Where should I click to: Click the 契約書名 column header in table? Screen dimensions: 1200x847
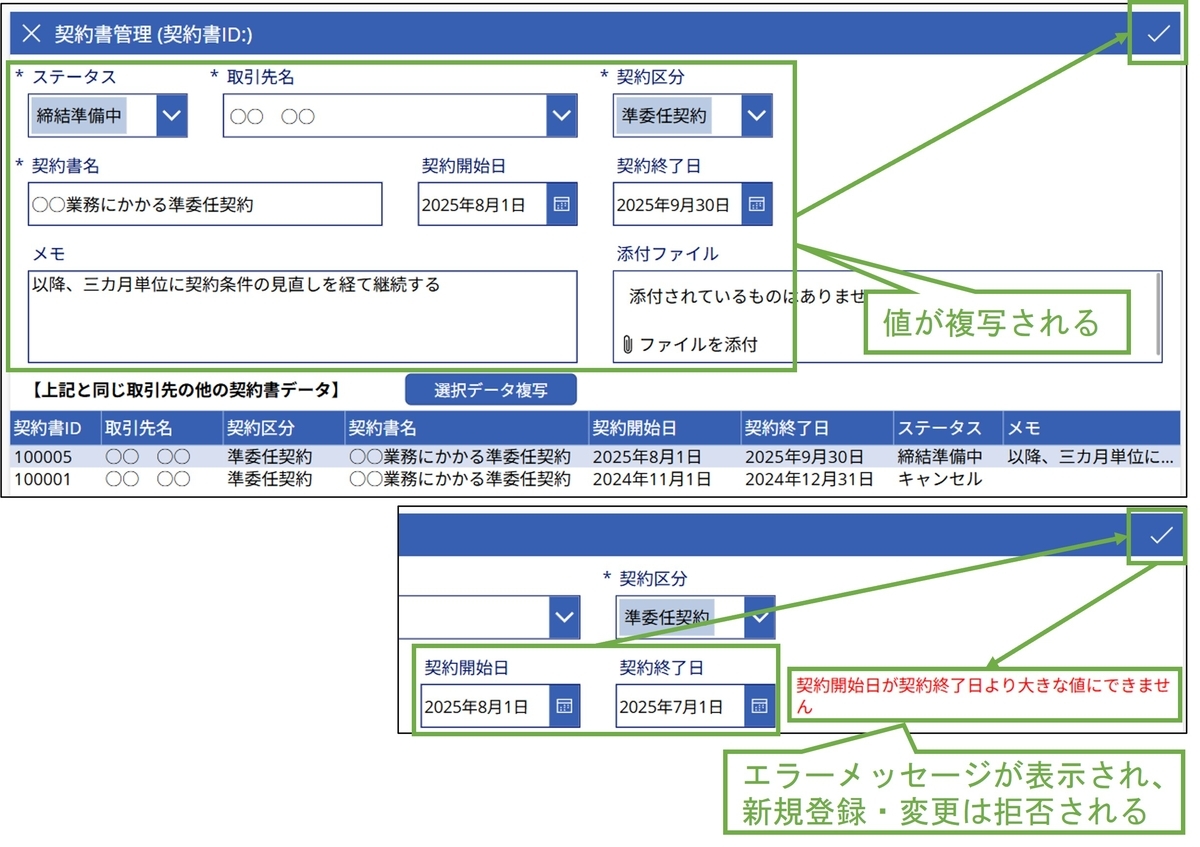point(467,428)
